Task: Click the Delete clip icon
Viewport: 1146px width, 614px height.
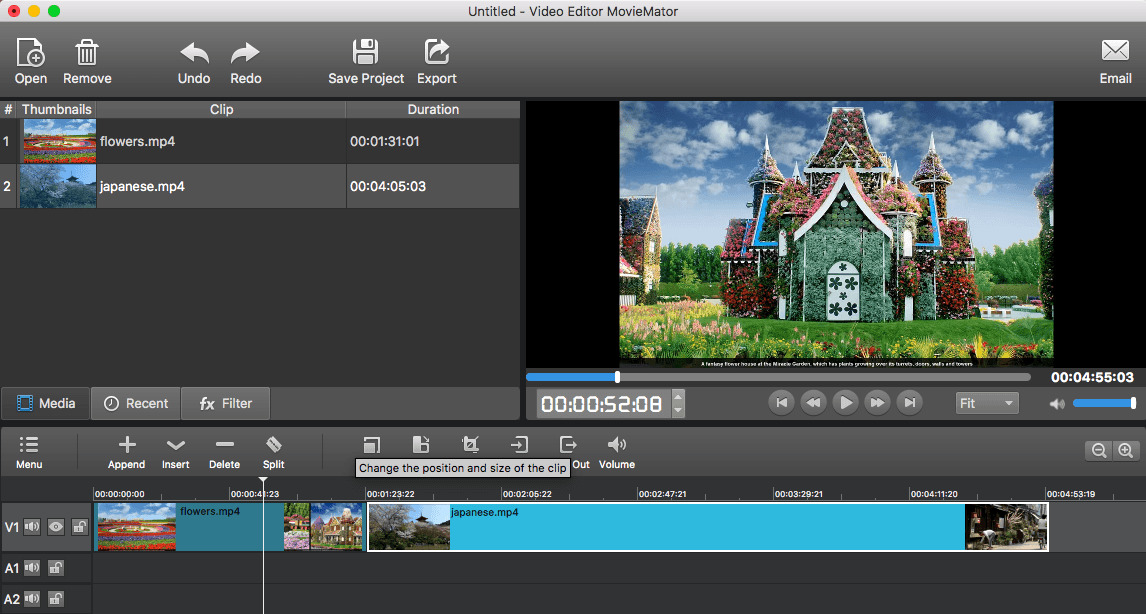Action: [224, 451]
